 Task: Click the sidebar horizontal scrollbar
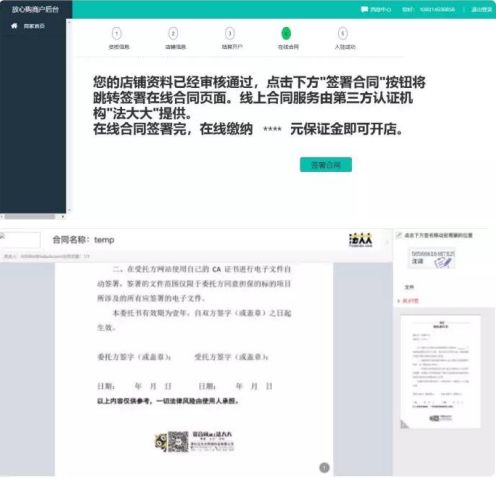click(x=30, y=217)
